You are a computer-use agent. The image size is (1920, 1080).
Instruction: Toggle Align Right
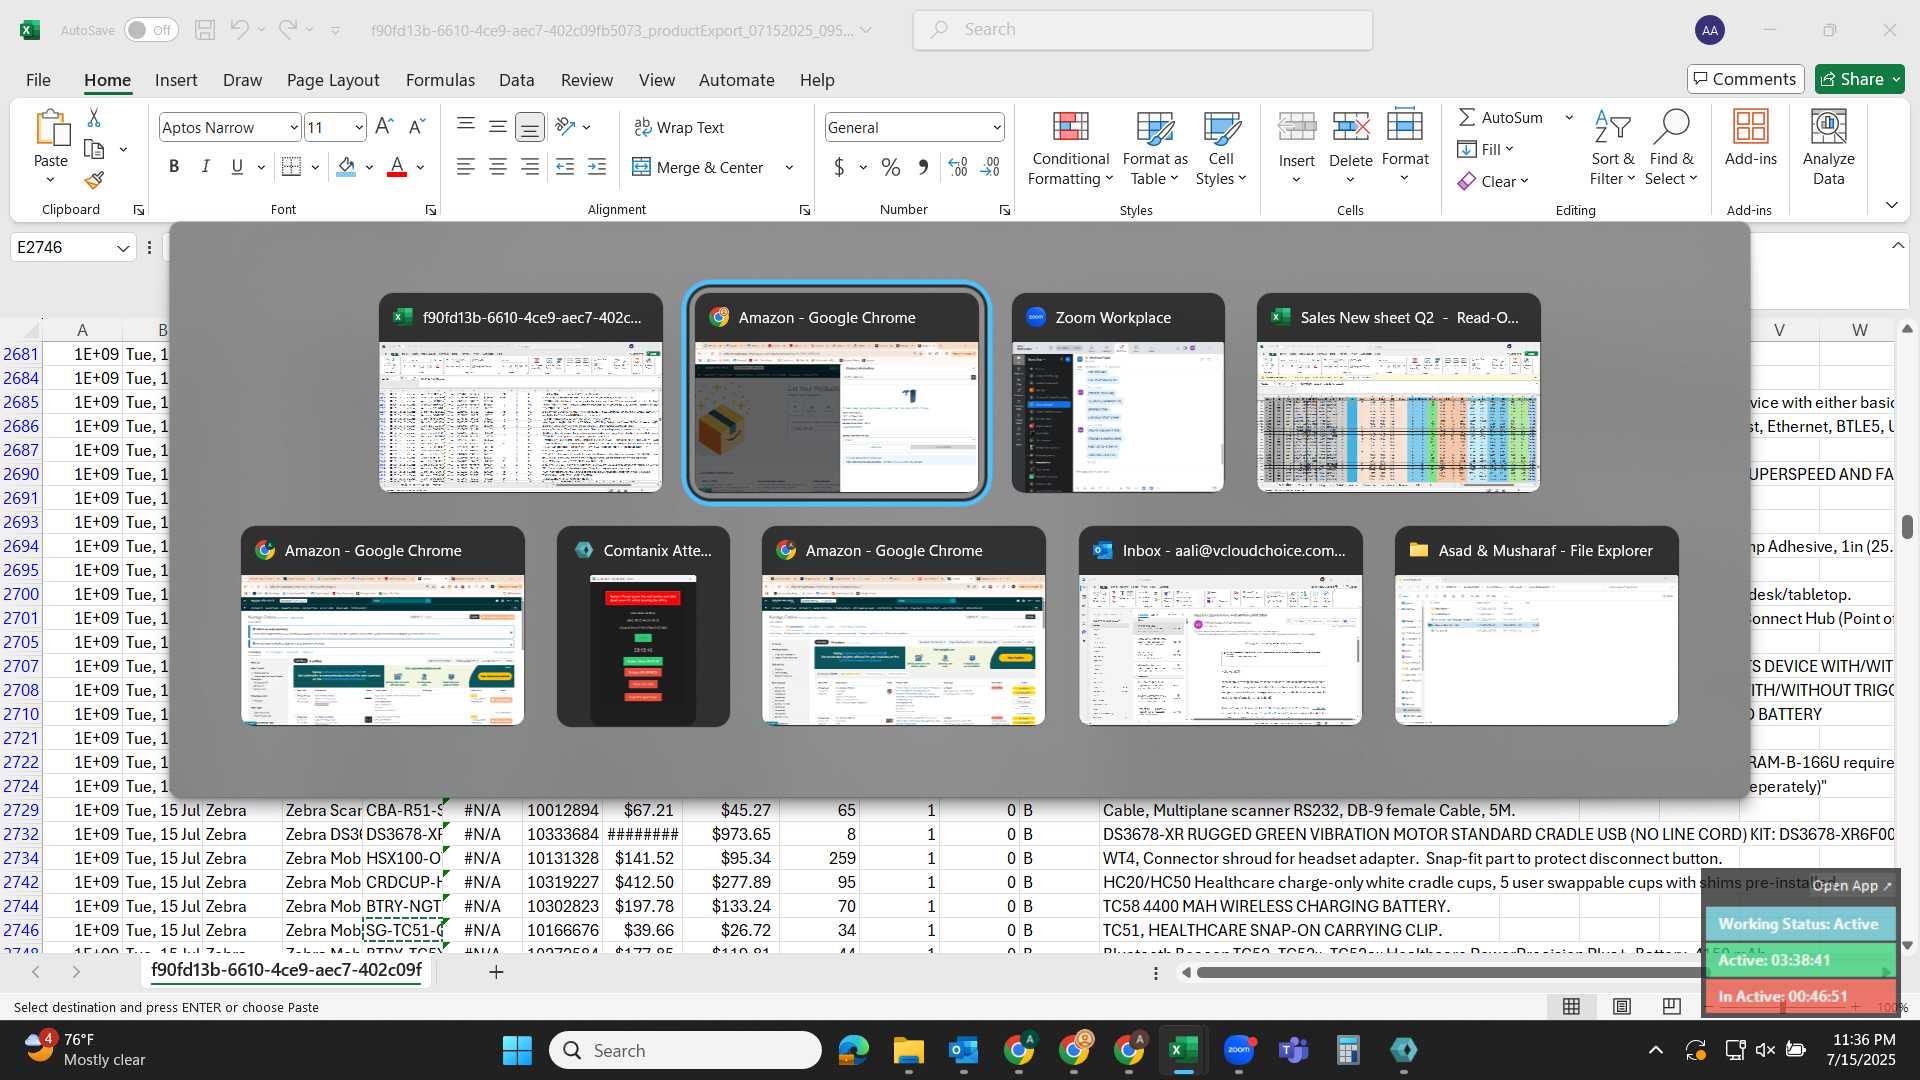point(530,167)
